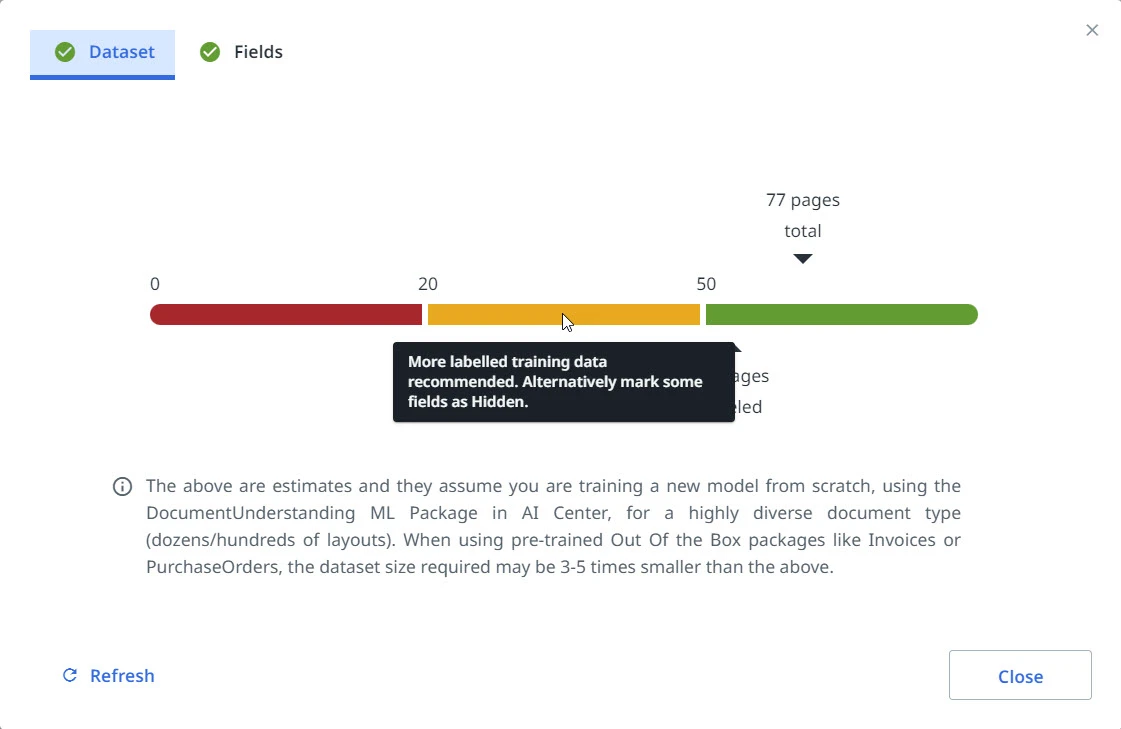
Task: Click the info icon beside estimates note
Action: click(x=122, y=487)
